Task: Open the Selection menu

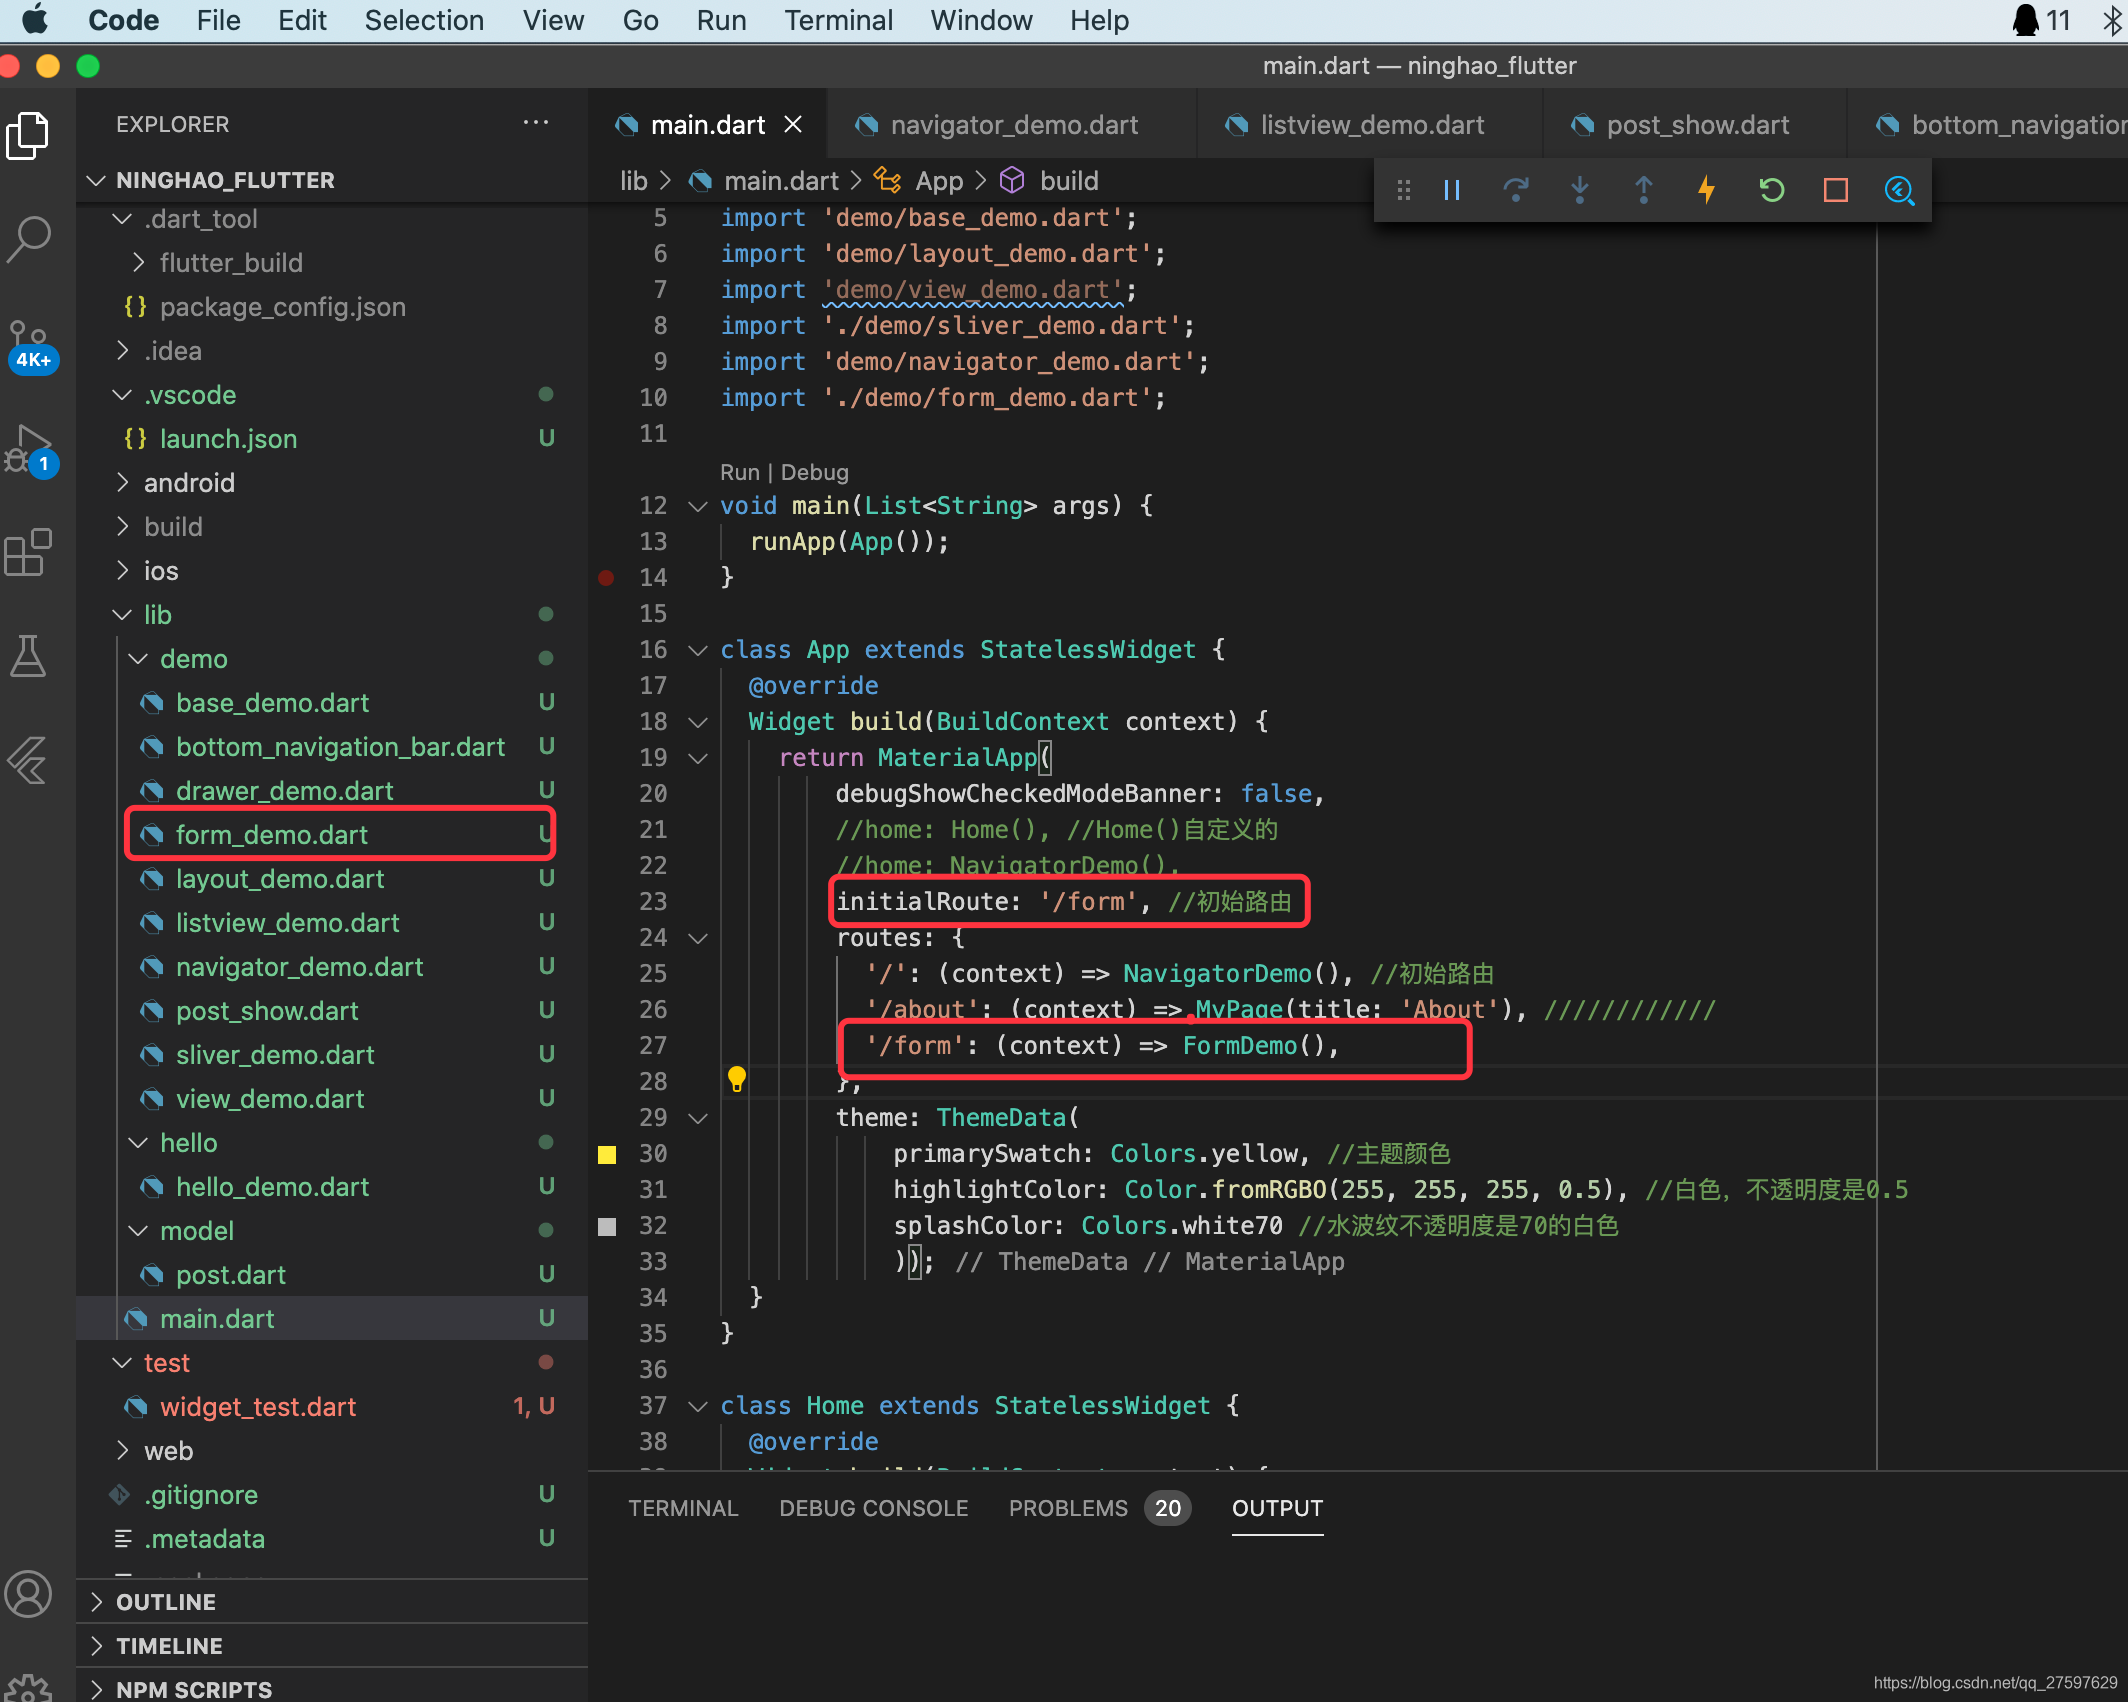Action: click(x=424, y=20)
